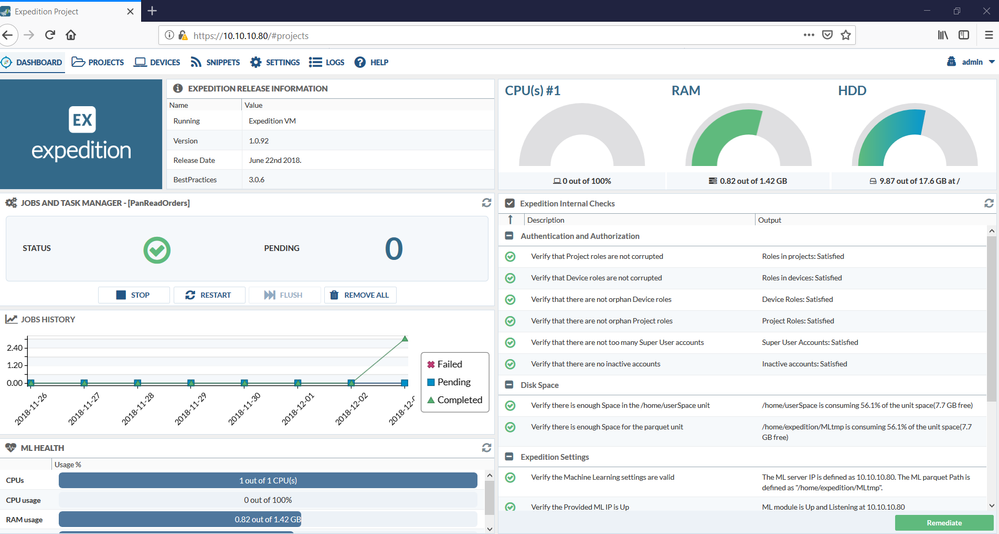The image size is (999, 534).
Task: Click the Restart jobs button
Action: pyautogui.click(x=208, y=295)
